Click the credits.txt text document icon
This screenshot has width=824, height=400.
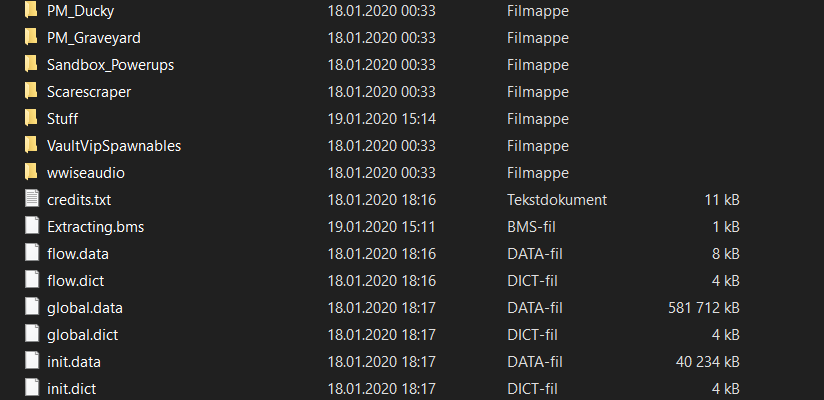click(x=32, y=199)
